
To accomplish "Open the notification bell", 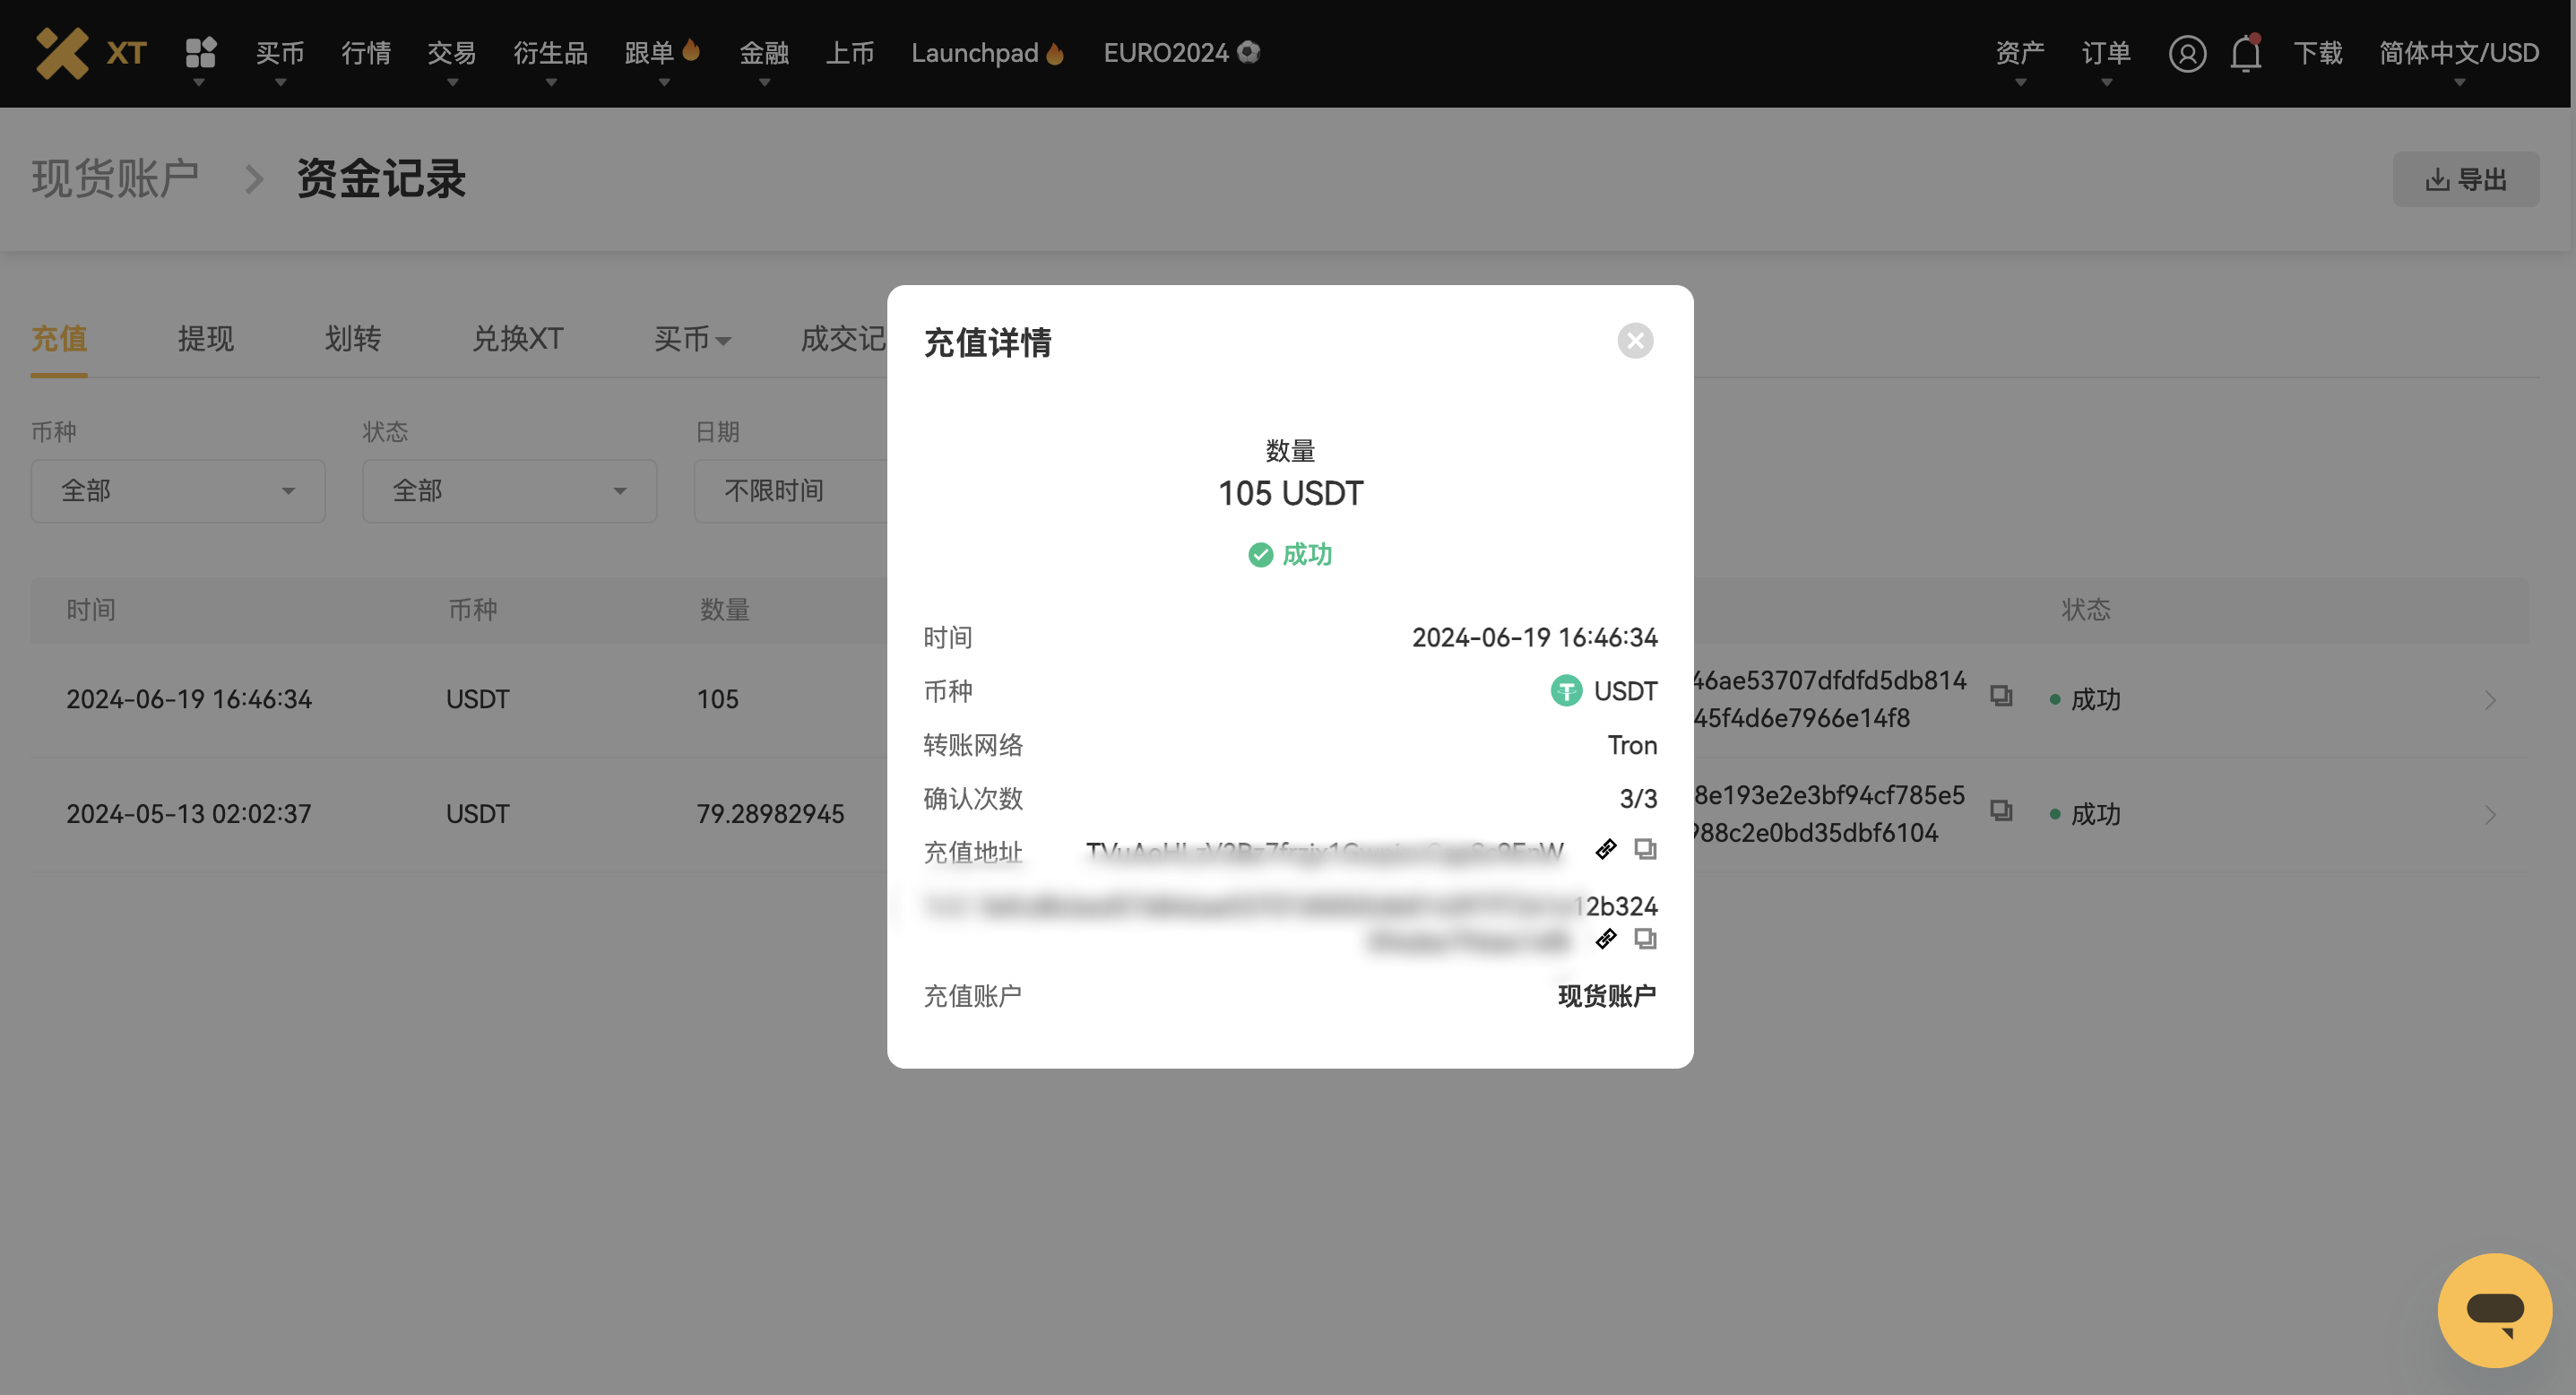I will coord(2245,54).
